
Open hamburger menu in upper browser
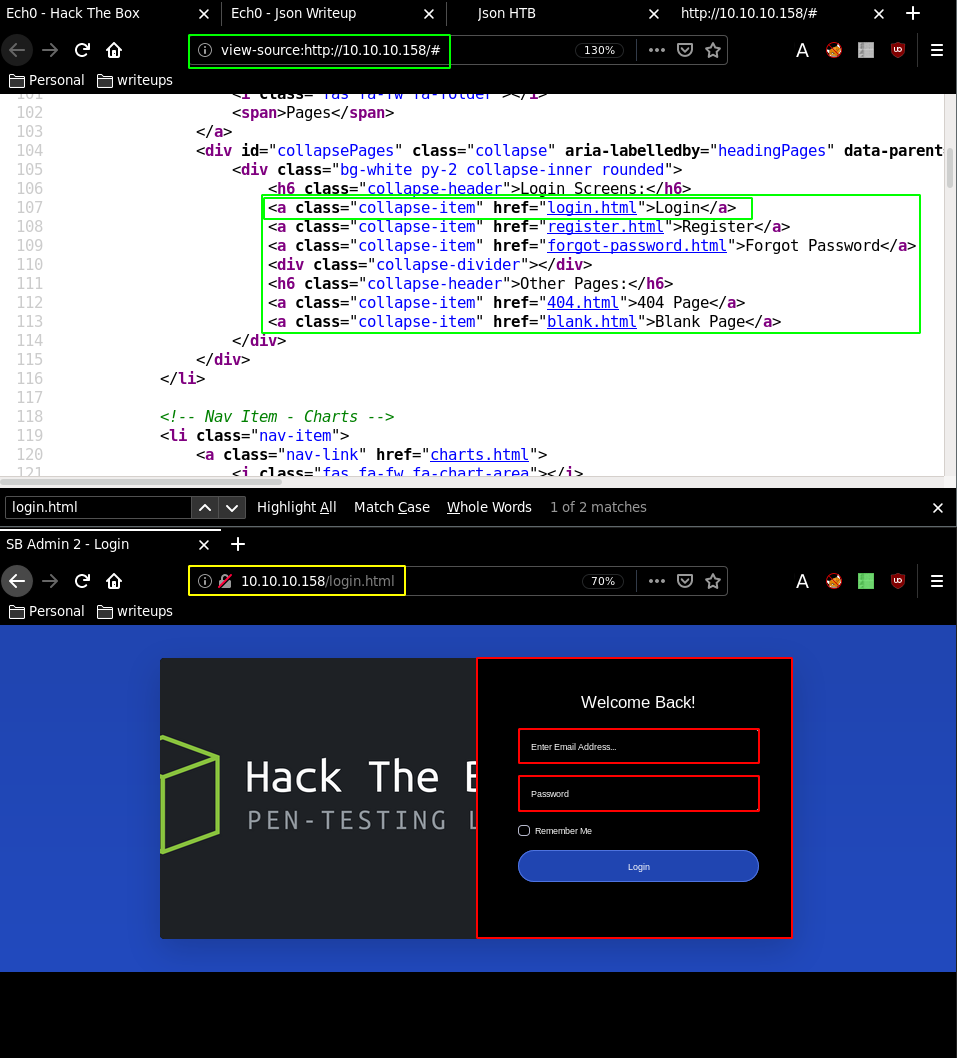937,50
